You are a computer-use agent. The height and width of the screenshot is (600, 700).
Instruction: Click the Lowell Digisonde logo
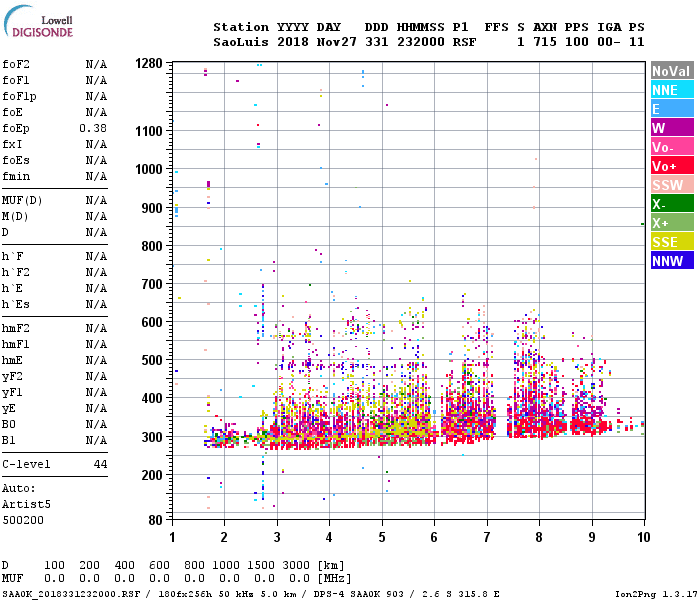pyautogui.click(x=38, y=21)
